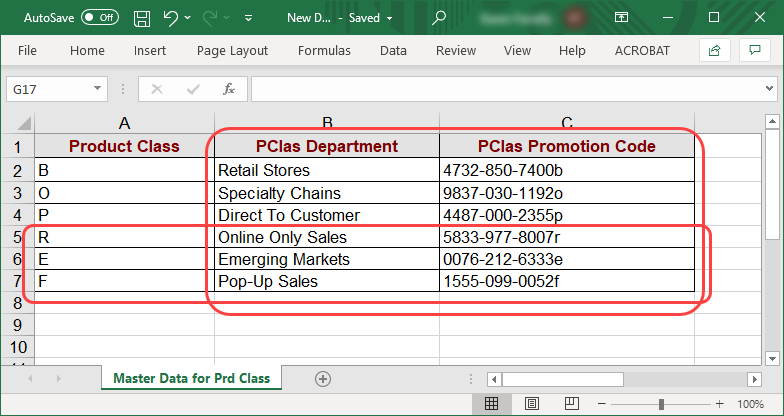Add a new sheet with plus icon

[x=322, y=379]
